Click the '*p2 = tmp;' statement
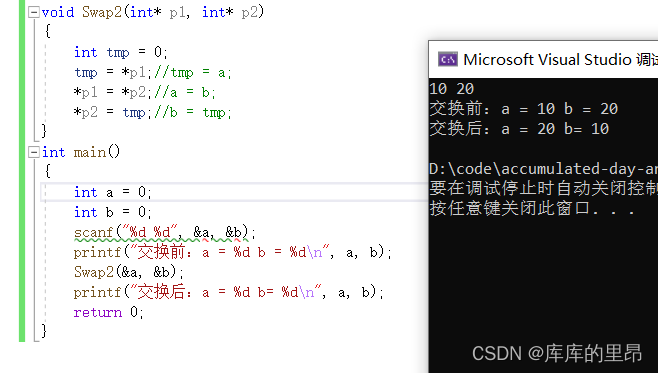The height and width of the screenshot is (373, 658). point(112,112)
